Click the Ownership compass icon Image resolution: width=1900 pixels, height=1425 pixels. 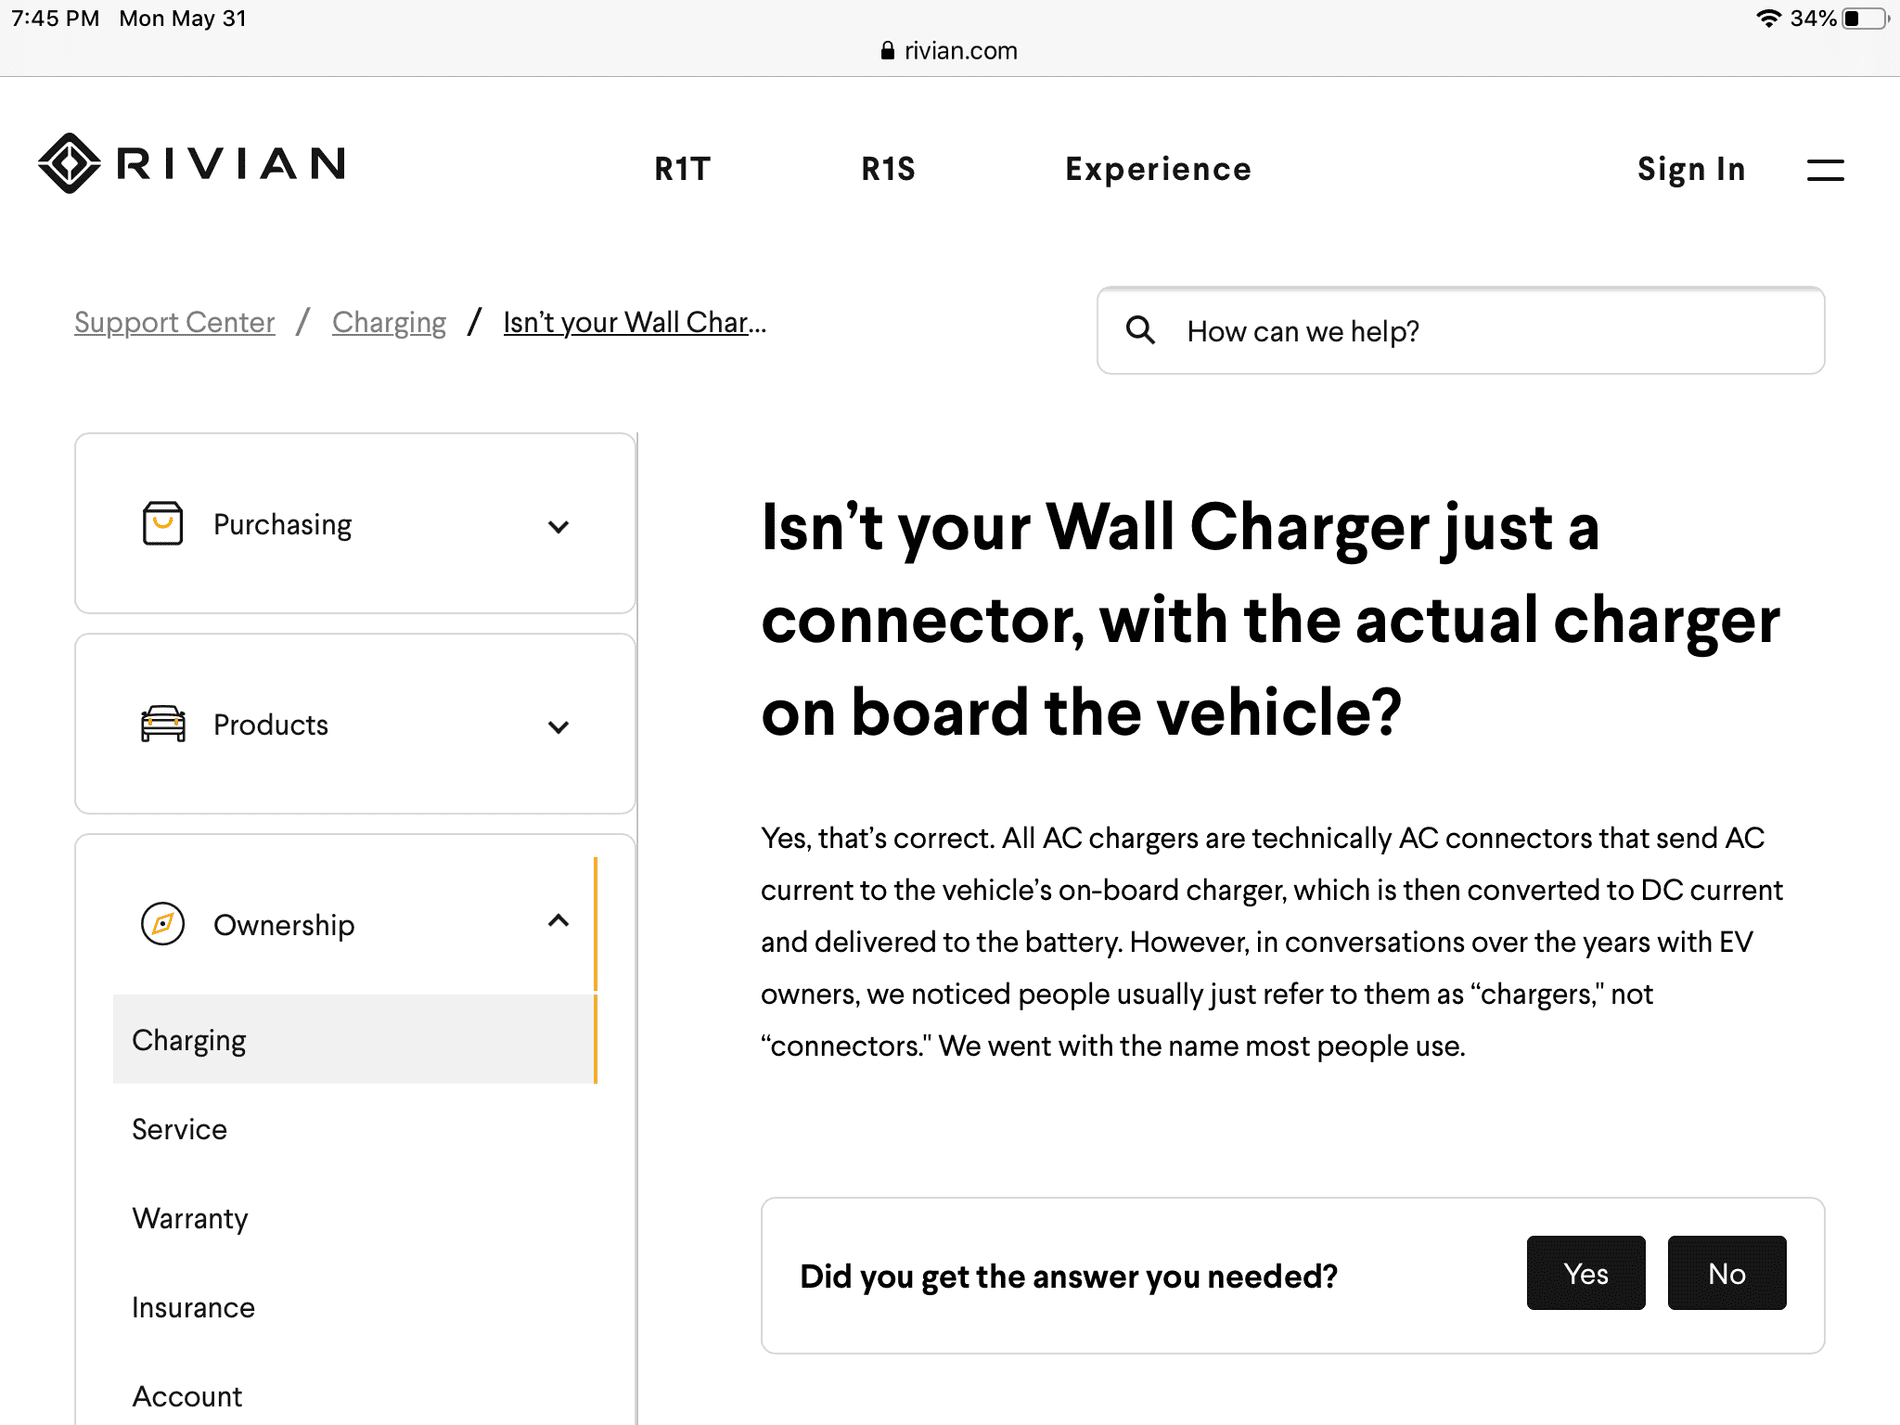162,923
